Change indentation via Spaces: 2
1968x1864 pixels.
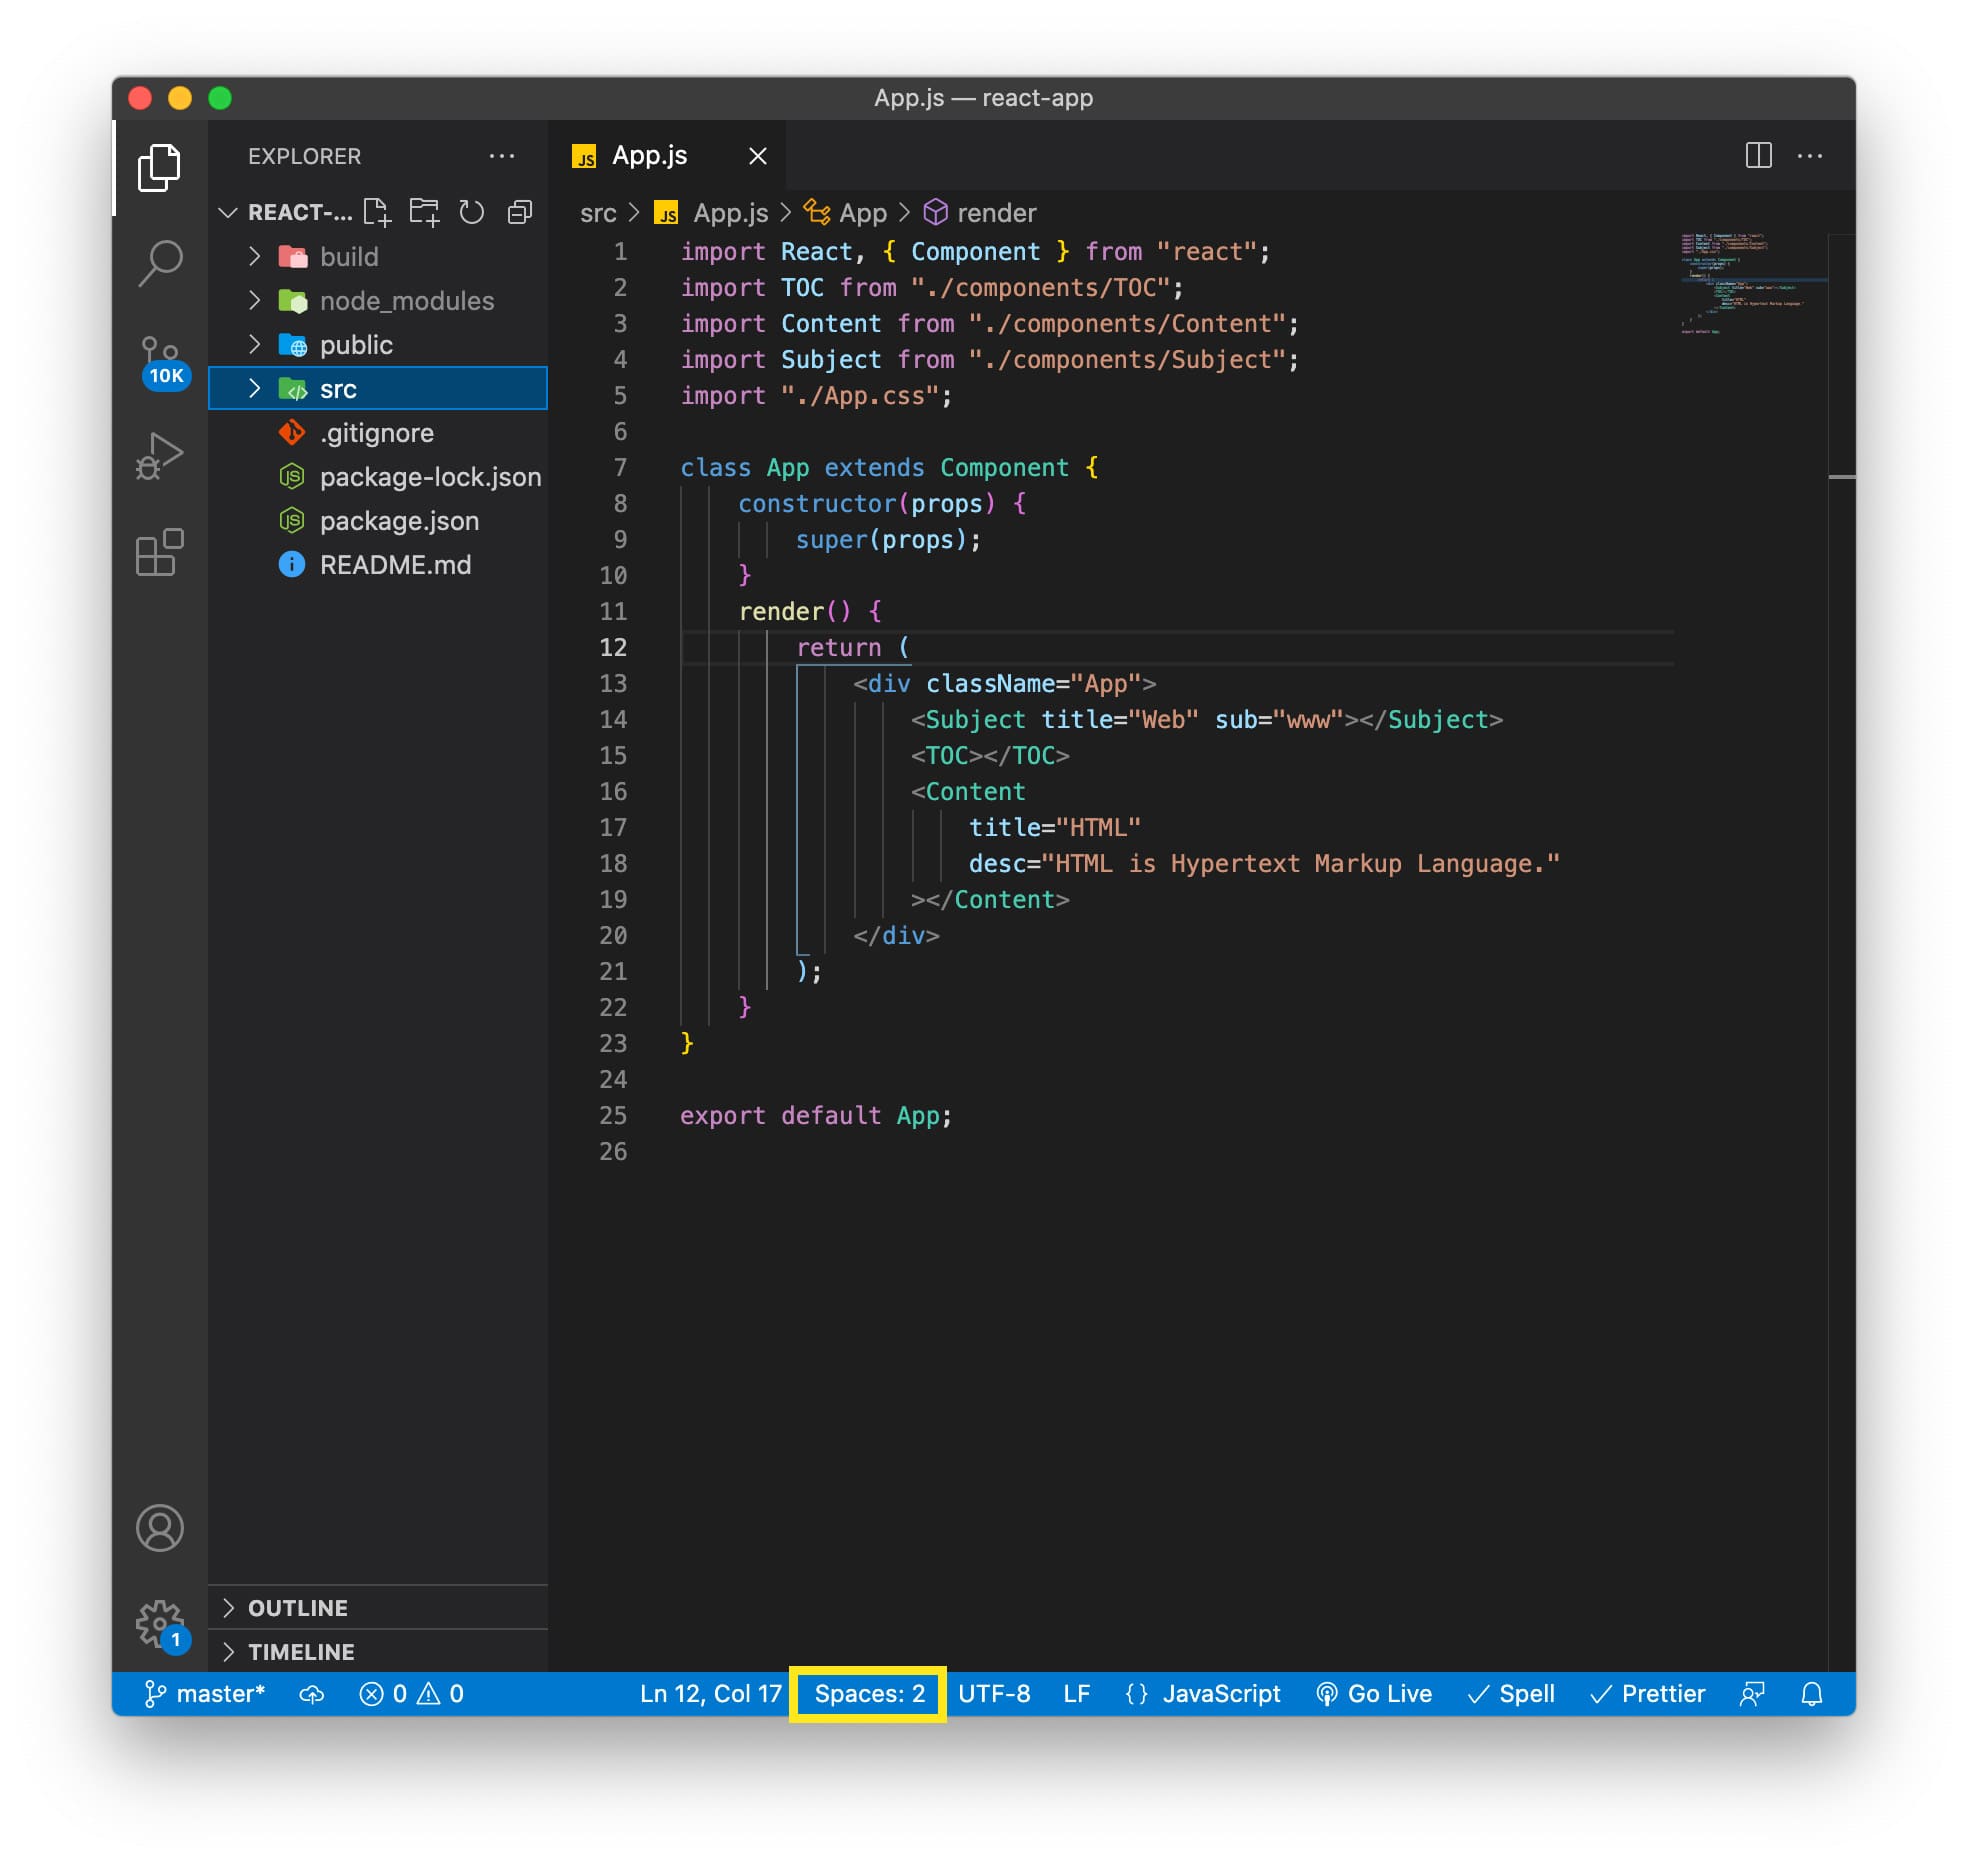click(868, 1693)
